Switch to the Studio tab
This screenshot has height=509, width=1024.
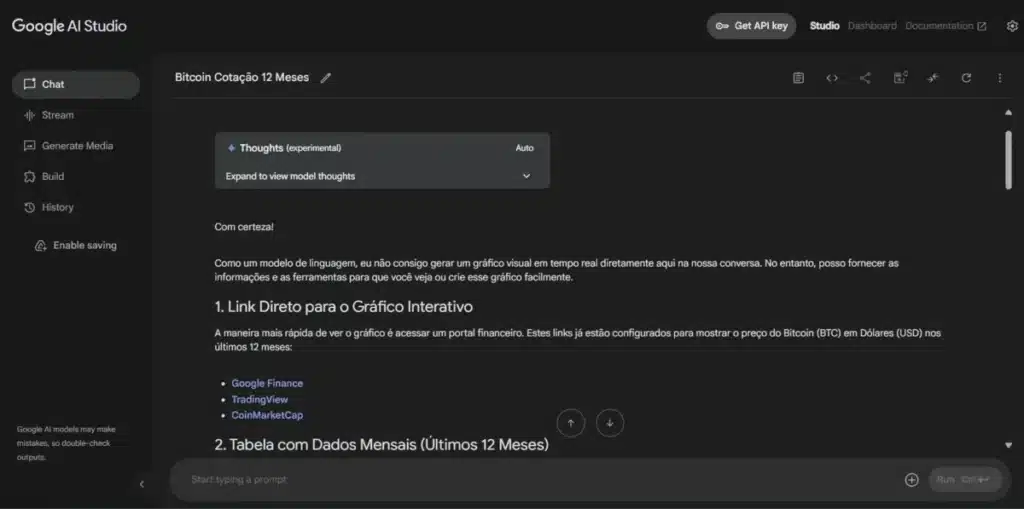[x=824, y=26]
